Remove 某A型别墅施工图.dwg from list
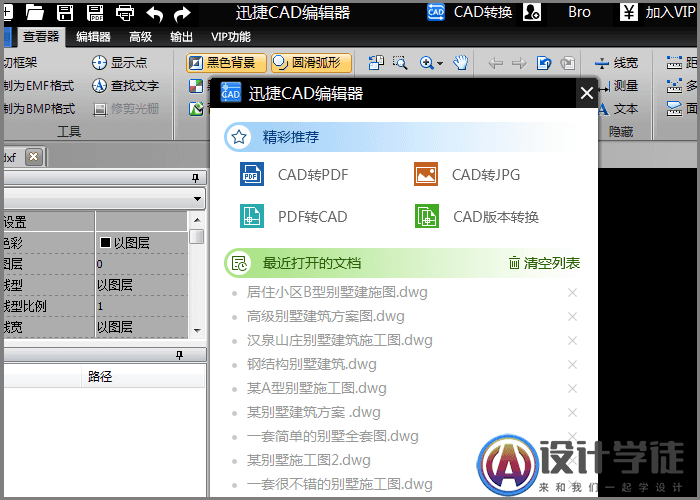The image size is (700, 500). pos(572,388)
